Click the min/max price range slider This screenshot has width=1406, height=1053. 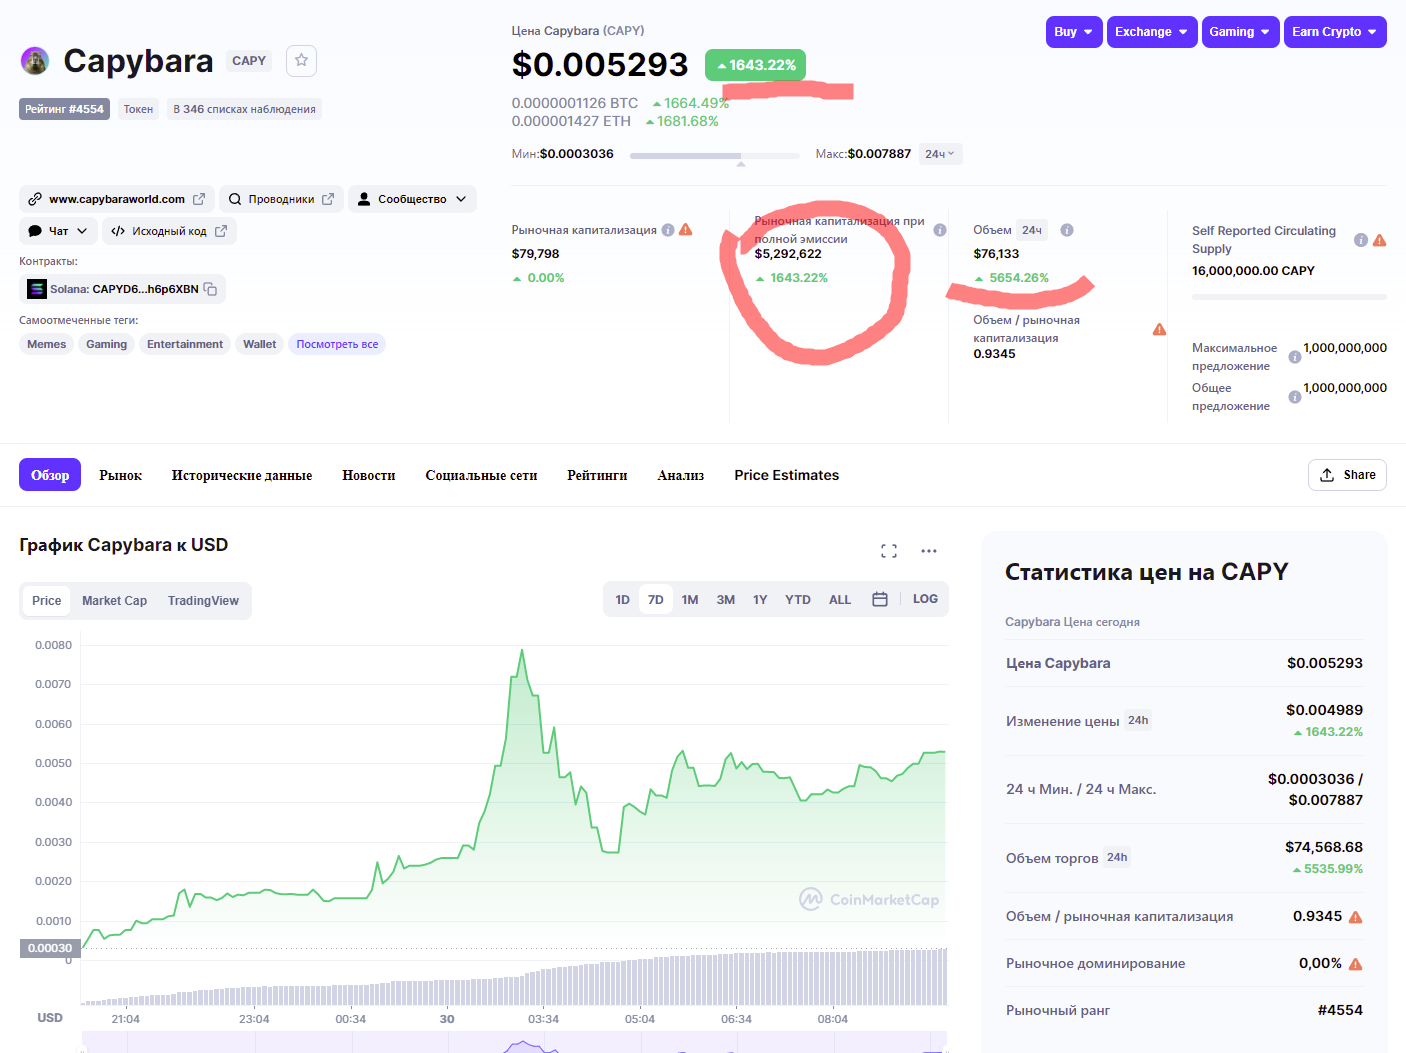(714, 156)
